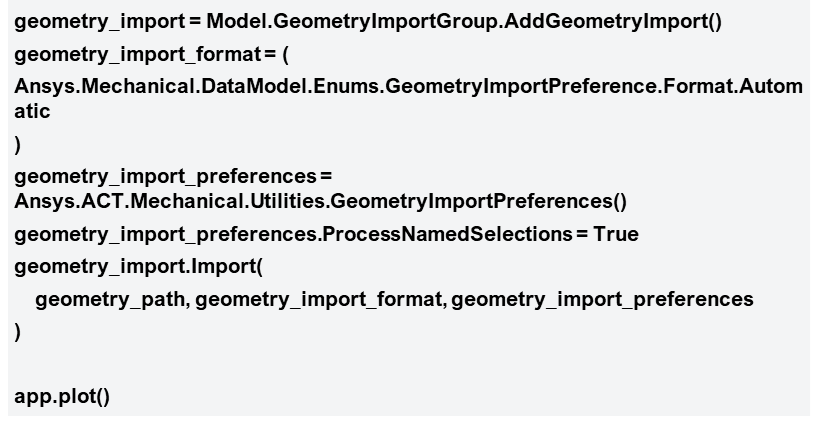Click geometry_import_preferences = assignment text
Screen dimensions: 815x421
point(173,177)
